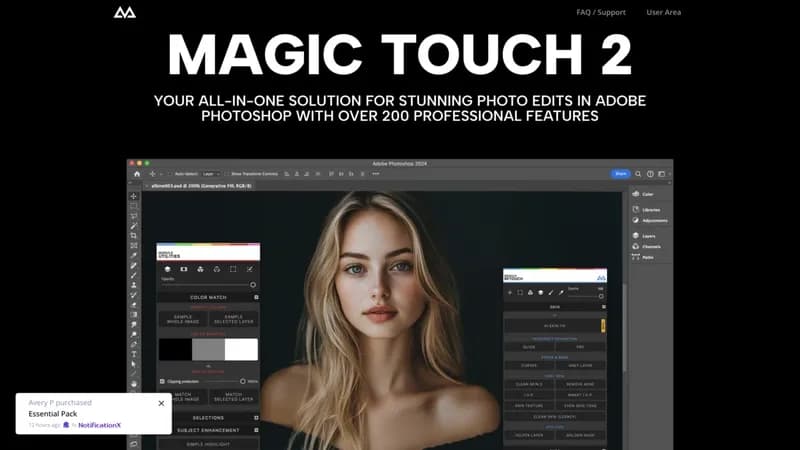Click the Remove Acne button
This screenshot has height=450, width=800.
pos(580,384)
